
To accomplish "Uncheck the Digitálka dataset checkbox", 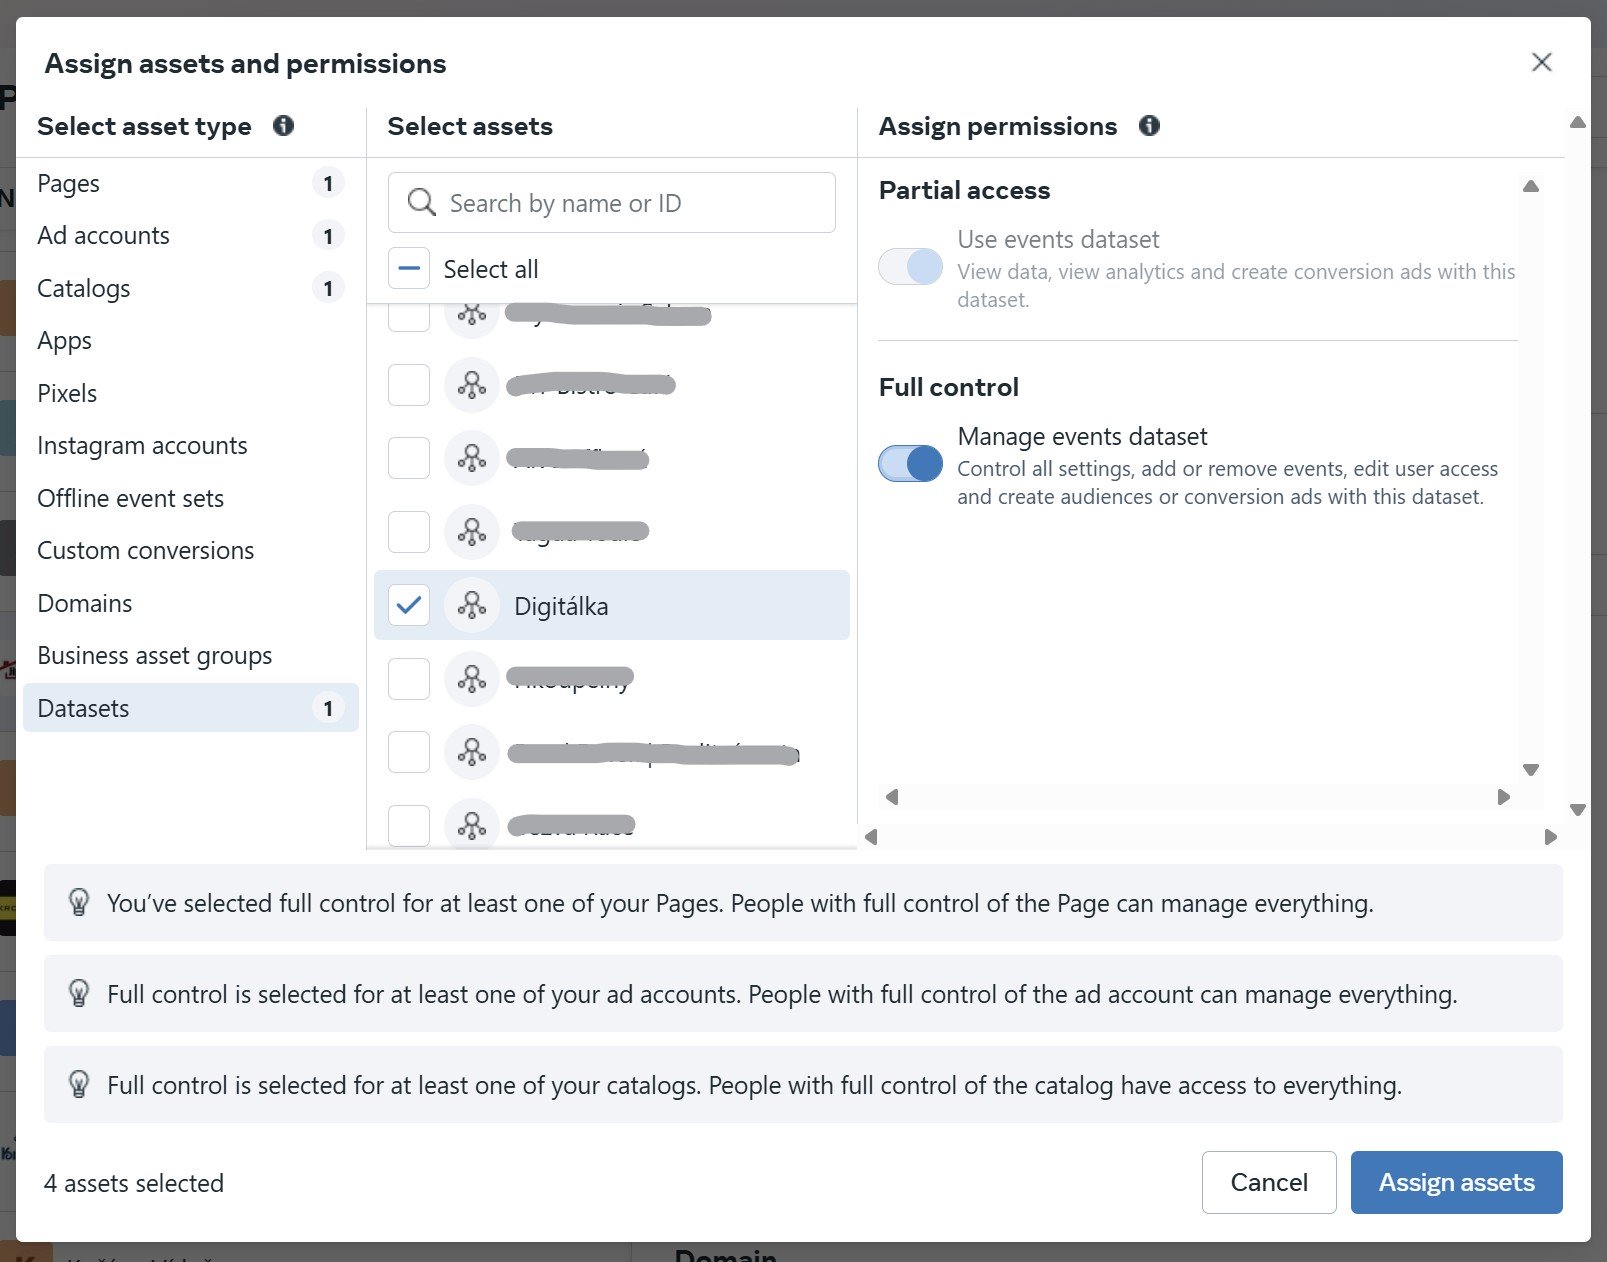I will pyautogui.click(x=409, y=606).
